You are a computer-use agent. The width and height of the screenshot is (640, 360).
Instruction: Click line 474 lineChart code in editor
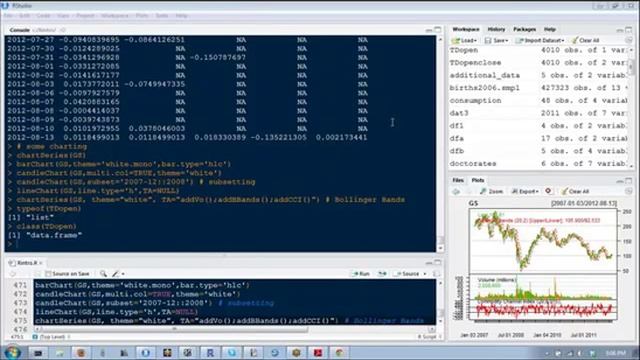pyautogui.click(x=117, y=312)
